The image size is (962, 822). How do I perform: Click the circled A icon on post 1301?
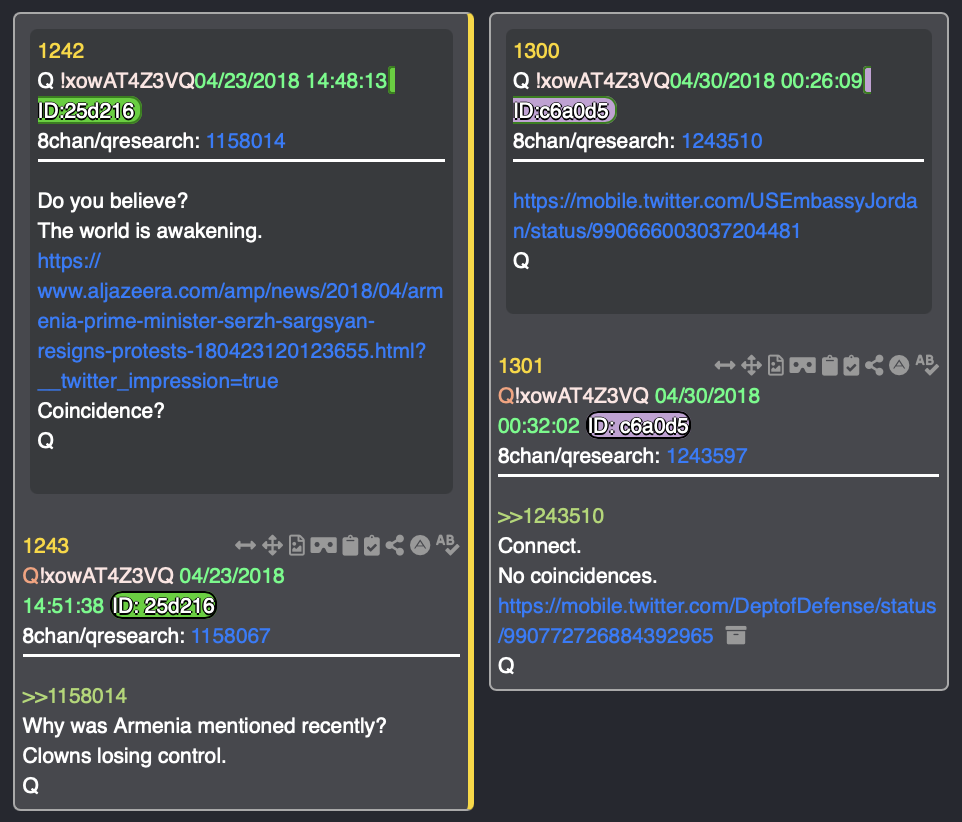pos(899,365)
